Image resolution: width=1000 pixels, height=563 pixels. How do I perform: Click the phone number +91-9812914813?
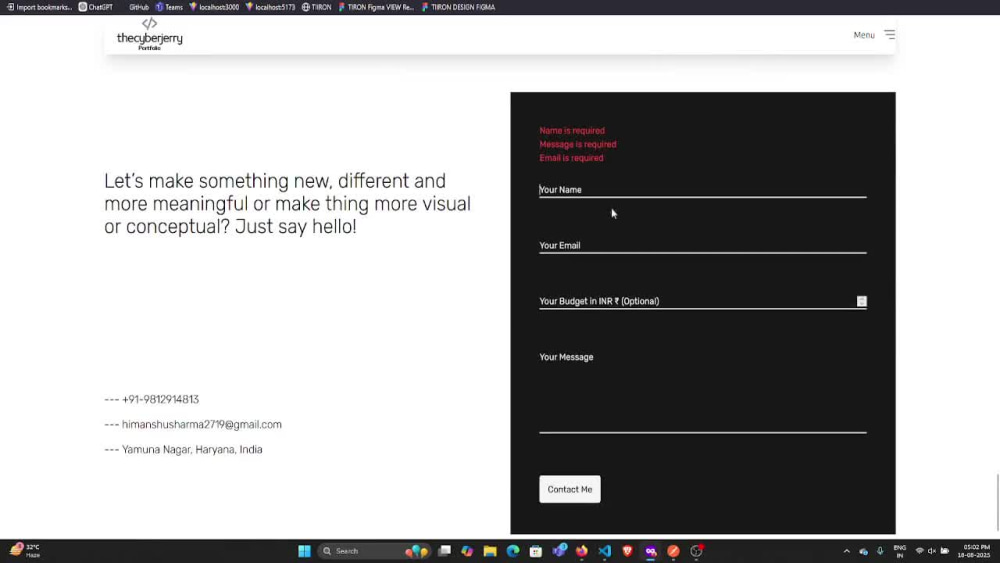tap(160, 399)
